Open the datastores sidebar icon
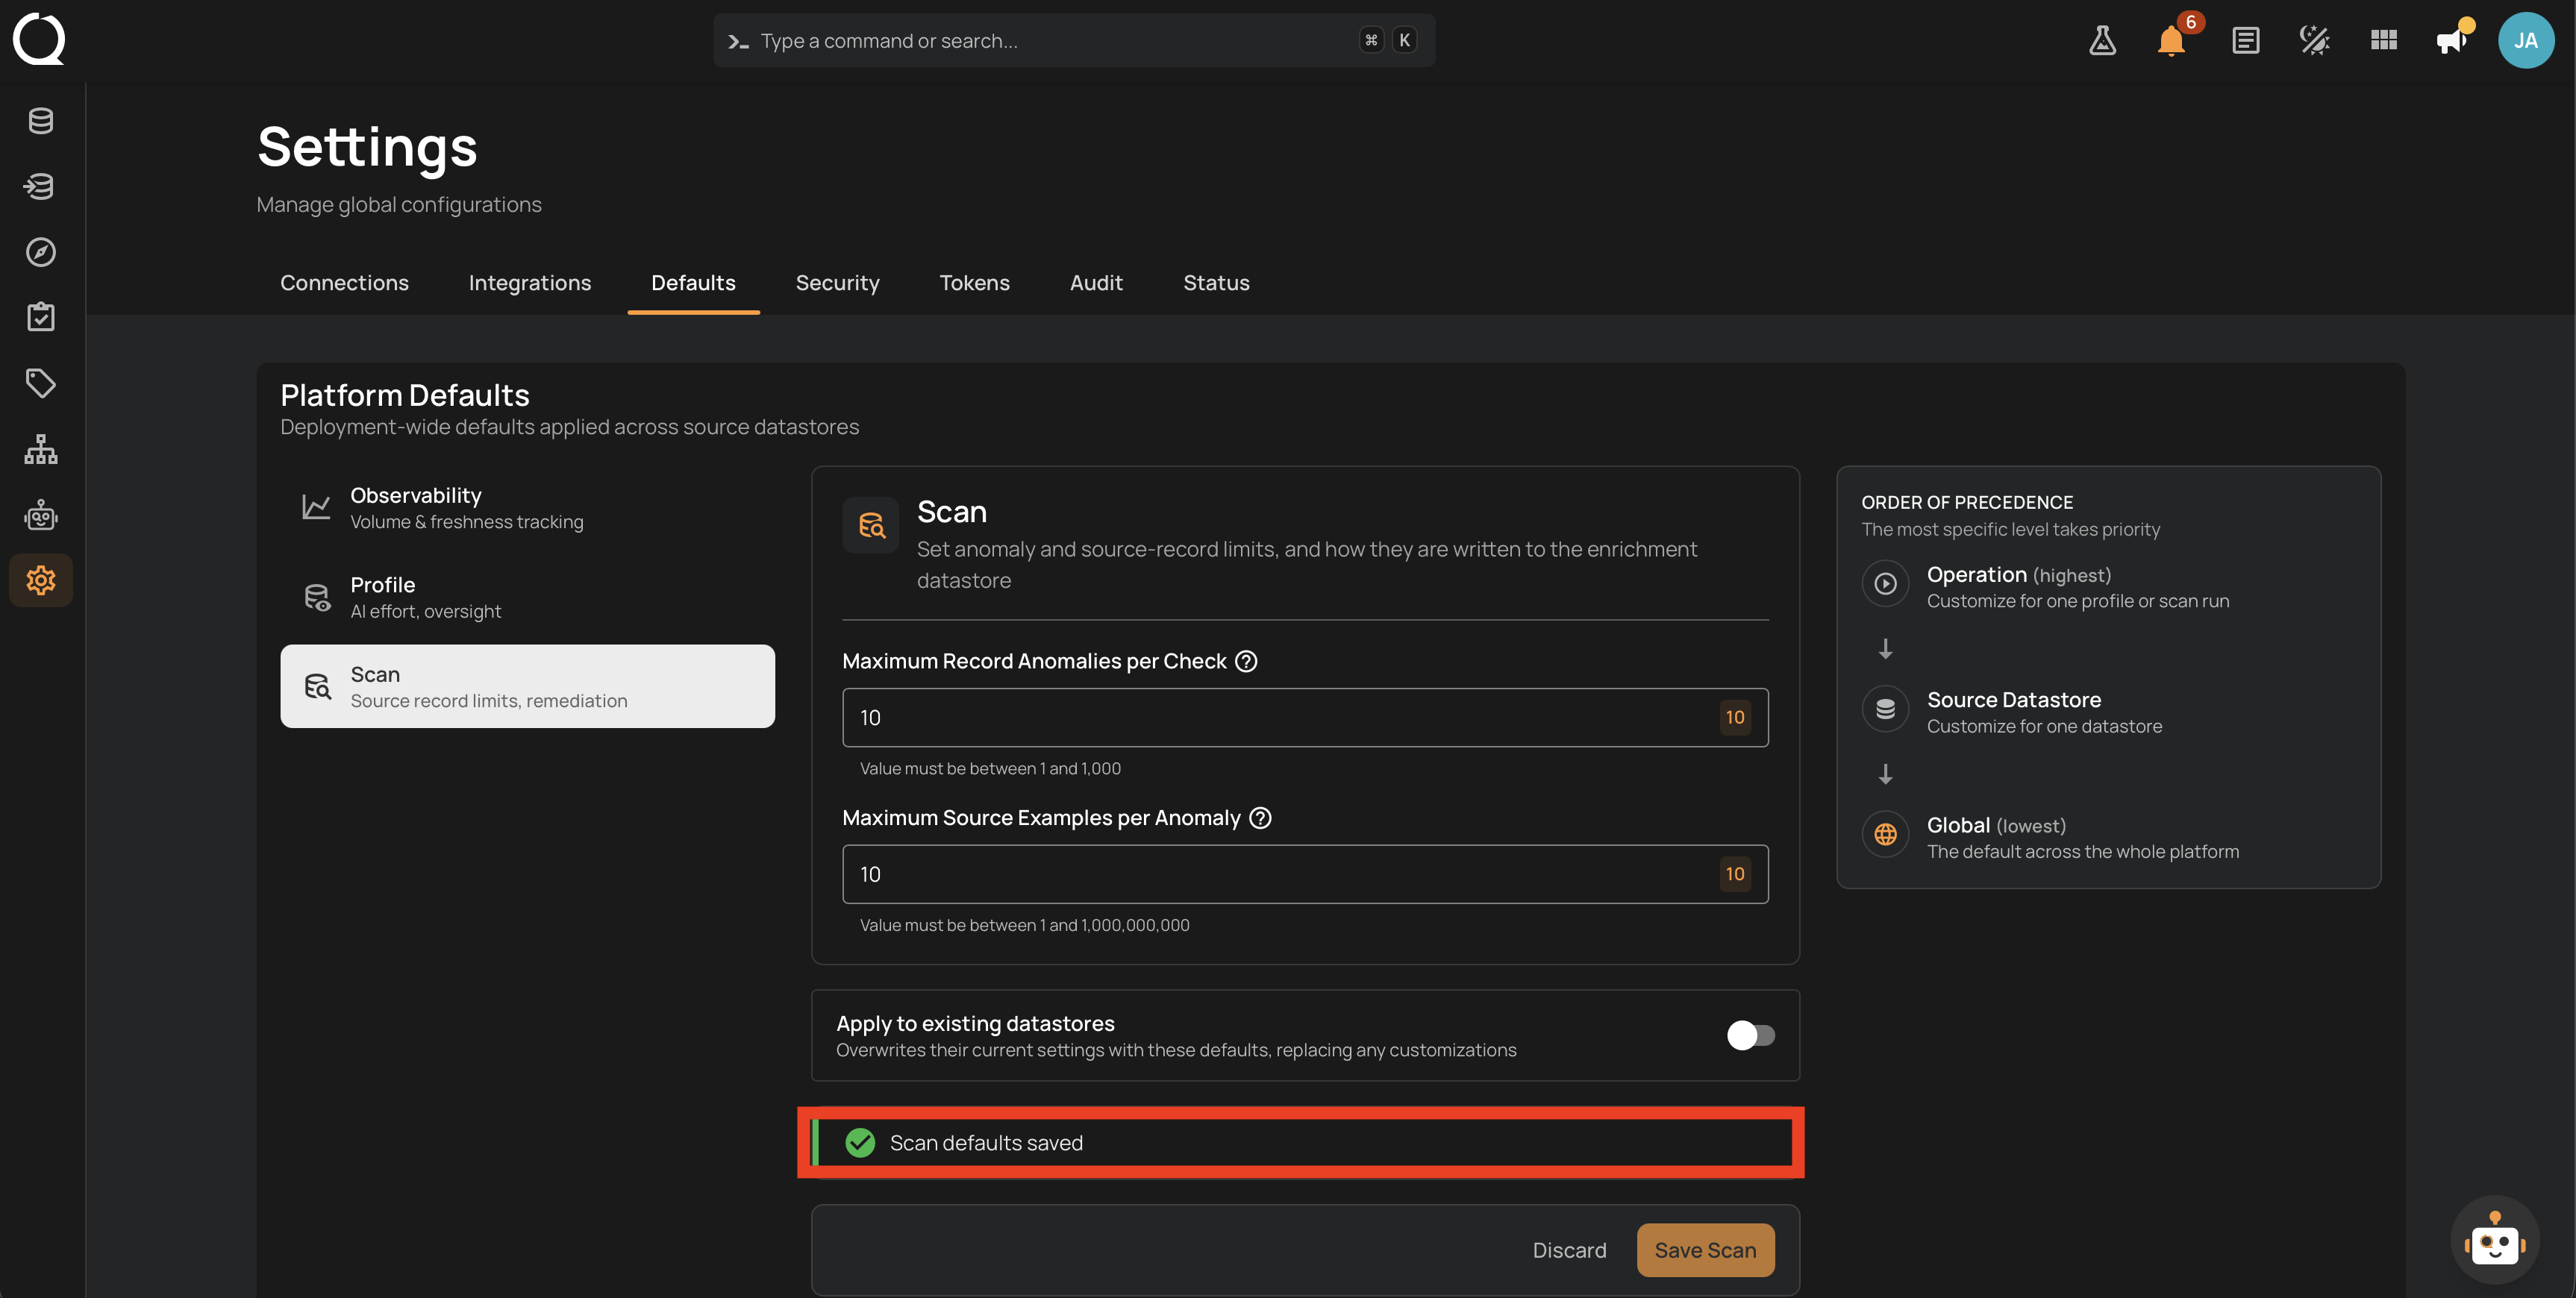 click(x=41, y=121)
